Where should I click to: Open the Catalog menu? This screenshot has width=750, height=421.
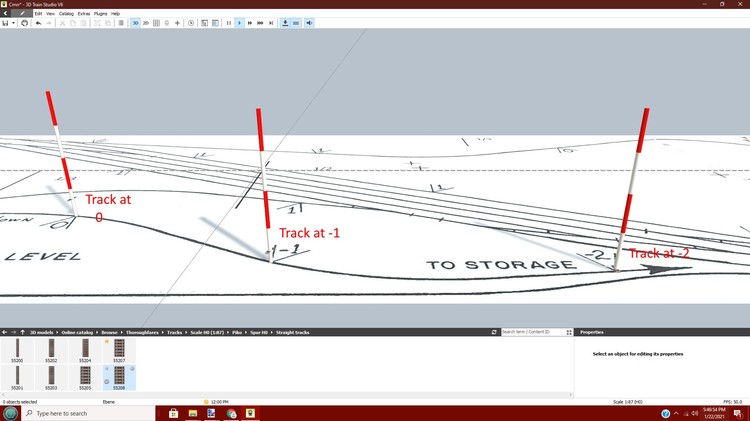click(x=66, y=13)
